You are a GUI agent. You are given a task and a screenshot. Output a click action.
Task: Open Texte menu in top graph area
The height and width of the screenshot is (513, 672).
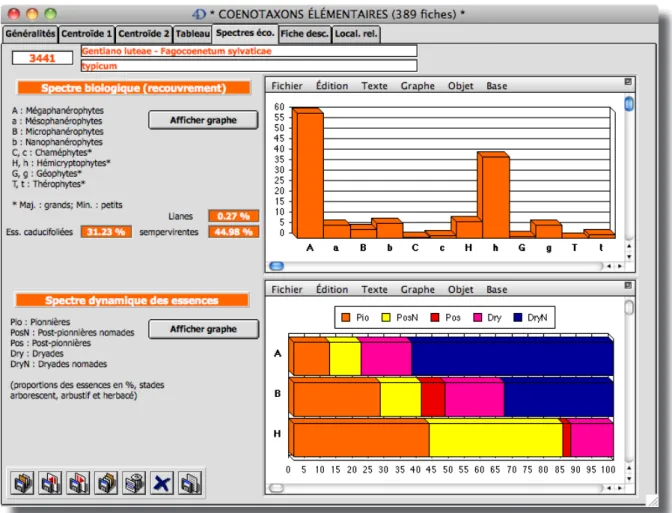tap(374, 86)
